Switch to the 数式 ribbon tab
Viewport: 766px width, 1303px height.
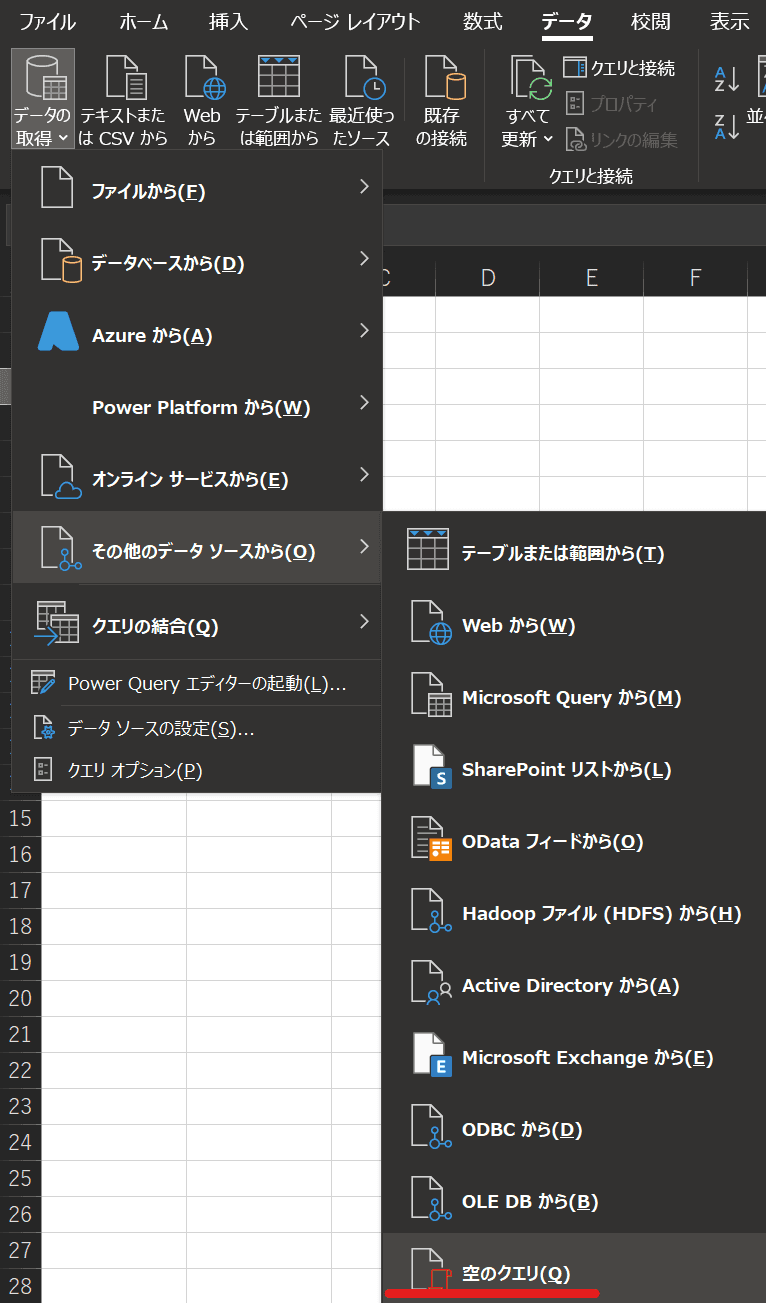483,22
